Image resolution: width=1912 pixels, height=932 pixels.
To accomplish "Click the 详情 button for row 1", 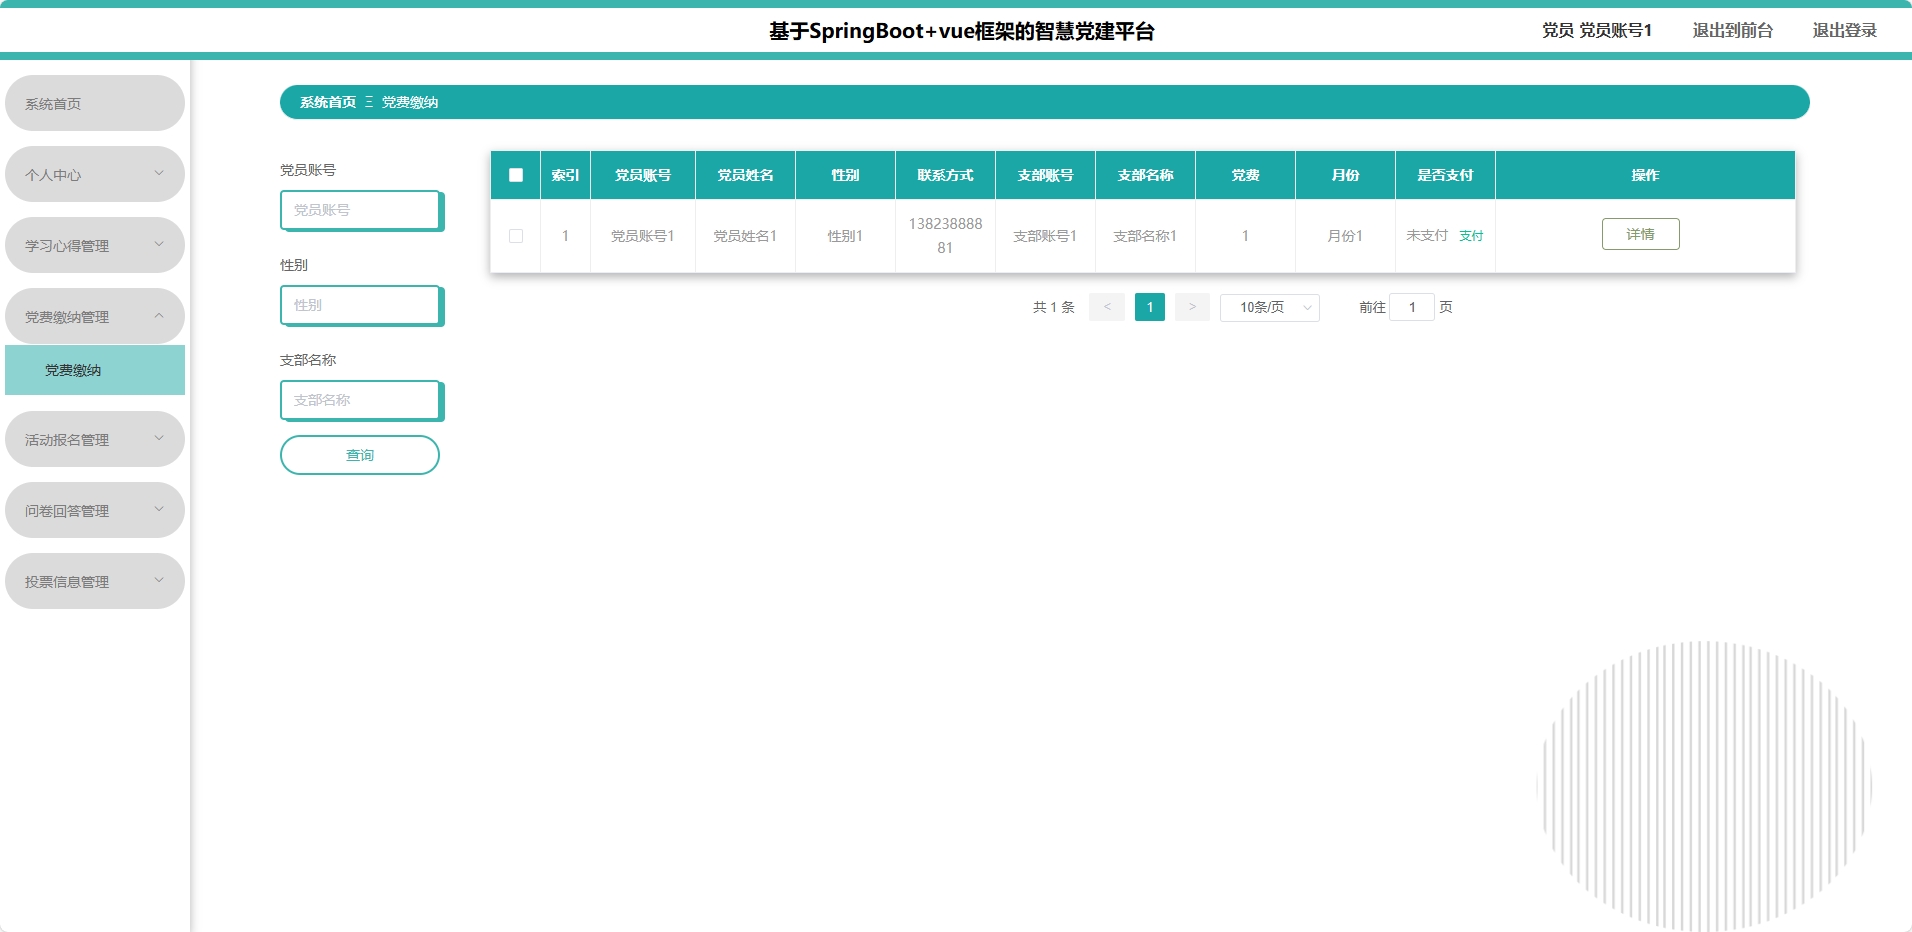I will click(x=1640, y=234).
